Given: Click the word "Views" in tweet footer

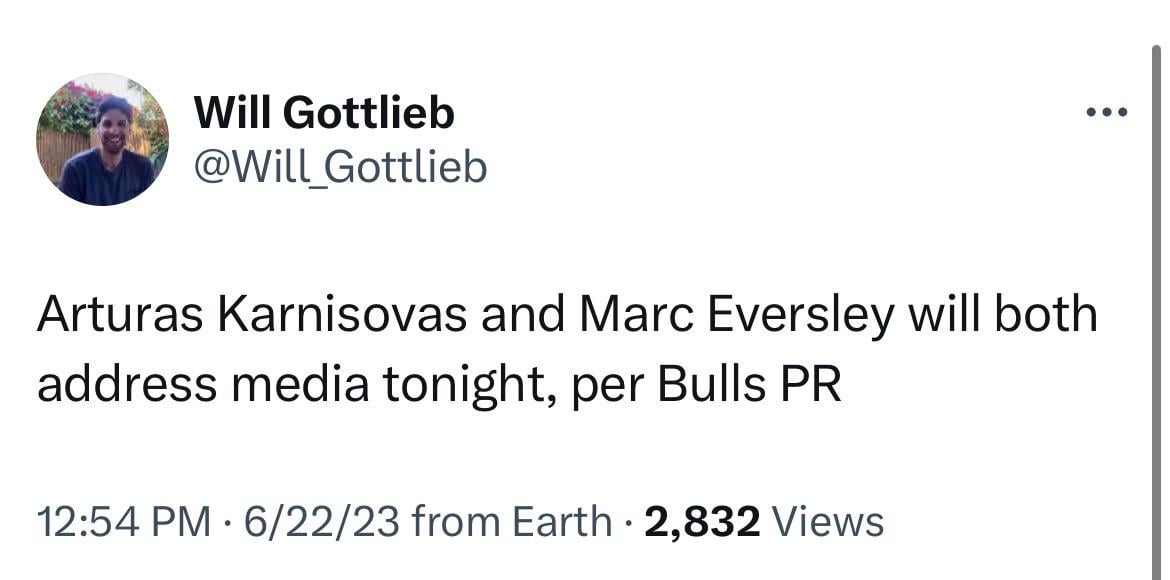Looking at the screenshot, I should [829, 521].
